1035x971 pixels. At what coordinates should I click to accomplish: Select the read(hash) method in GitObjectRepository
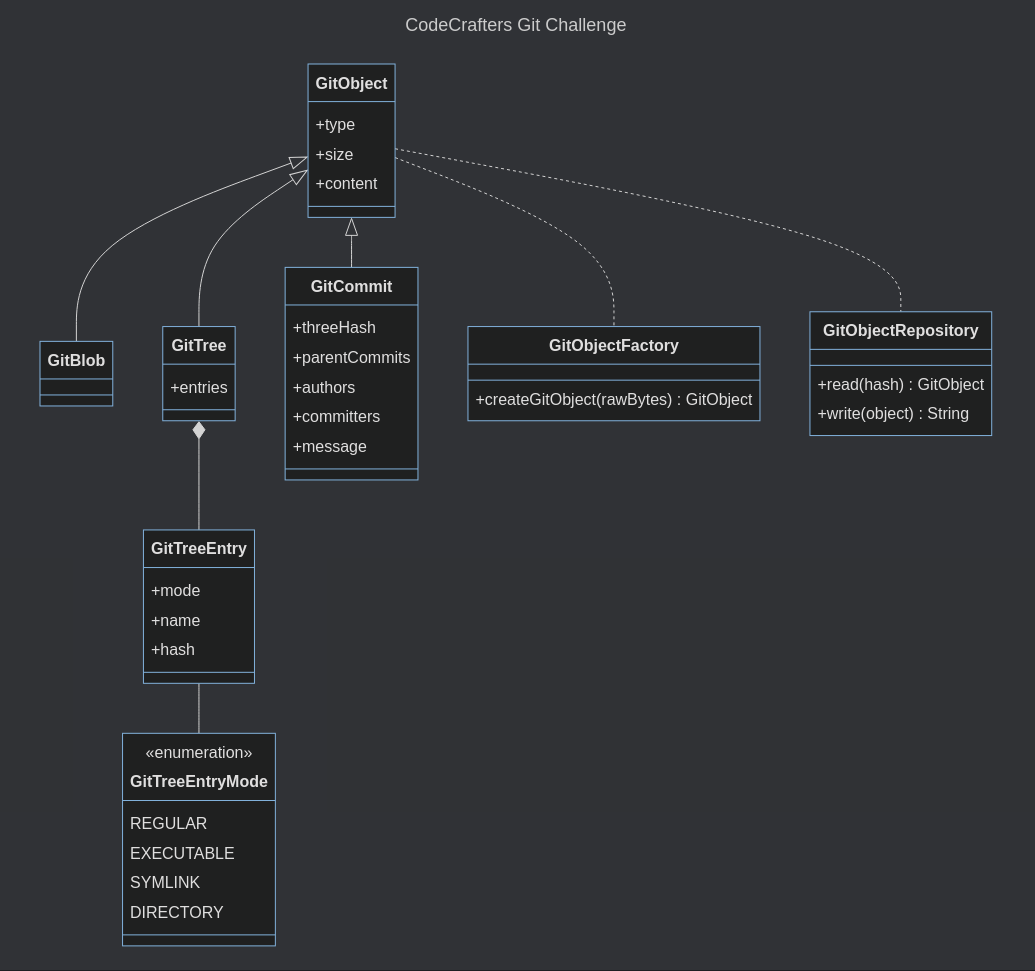[900, 384]
